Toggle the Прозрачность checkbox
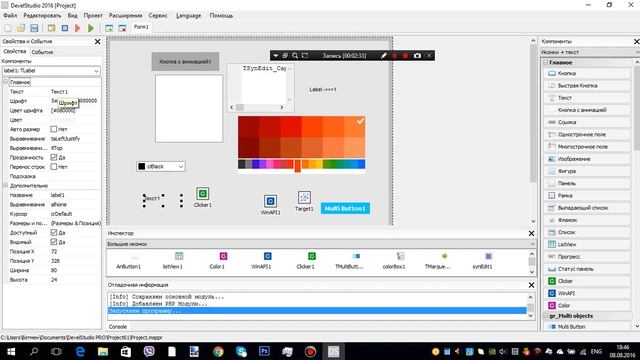The width and height of the screenshot is (640, 360). coord(53,157)
